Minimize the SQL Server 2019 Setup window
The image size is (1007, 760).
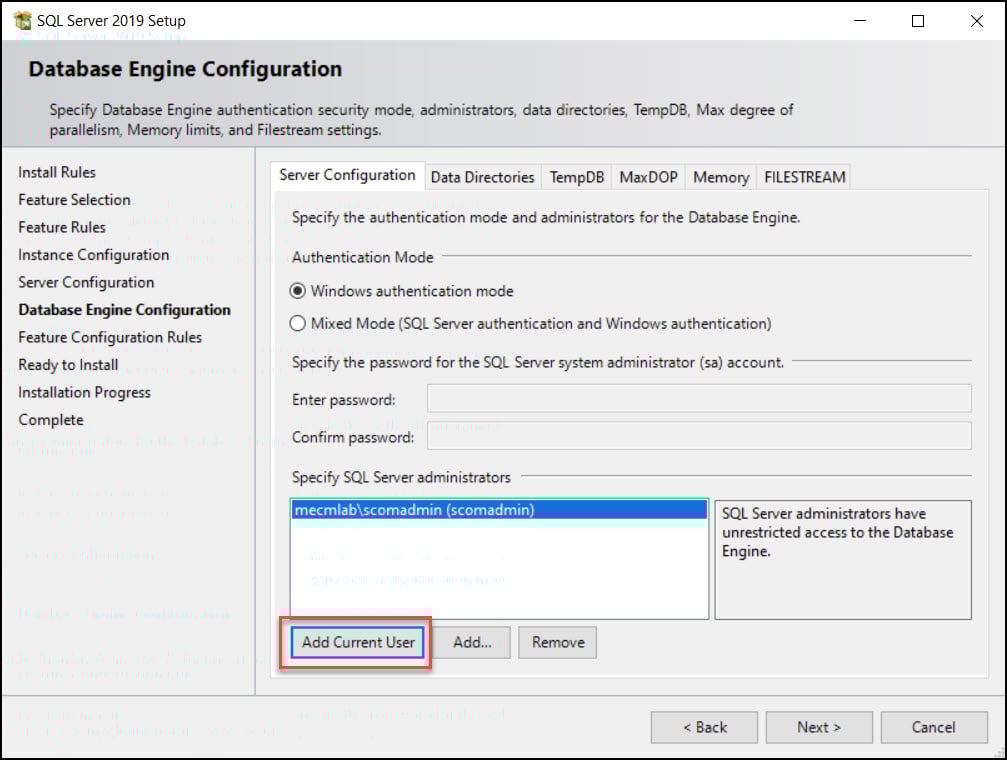click(x=859, y=21)
